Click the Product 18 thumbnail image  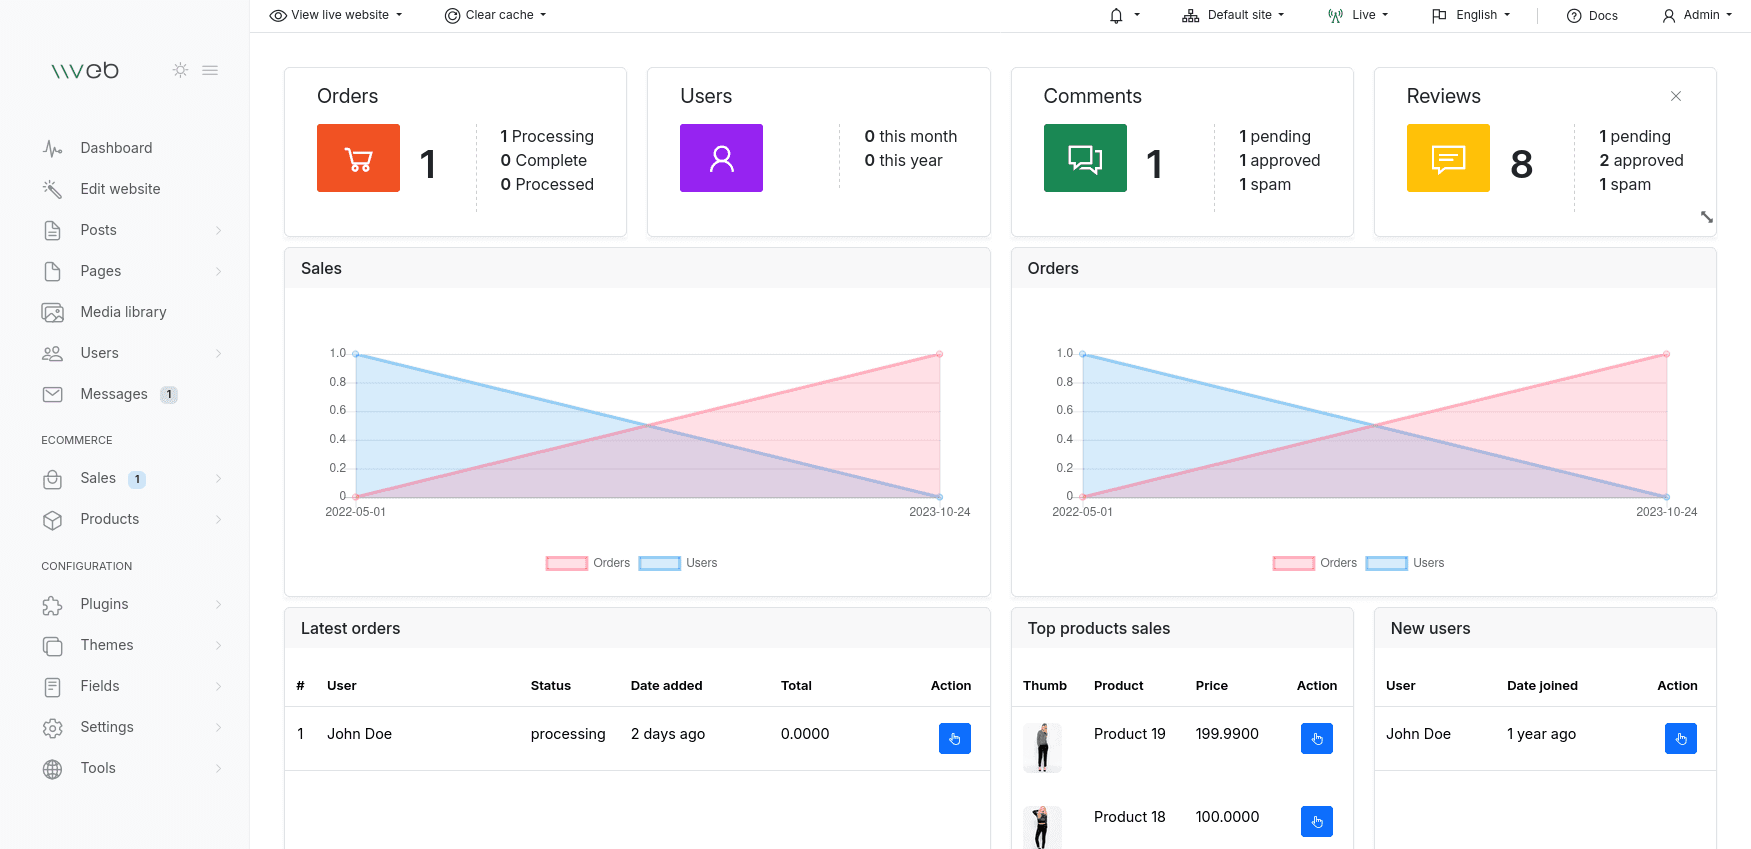click(x=1041, y=827)
